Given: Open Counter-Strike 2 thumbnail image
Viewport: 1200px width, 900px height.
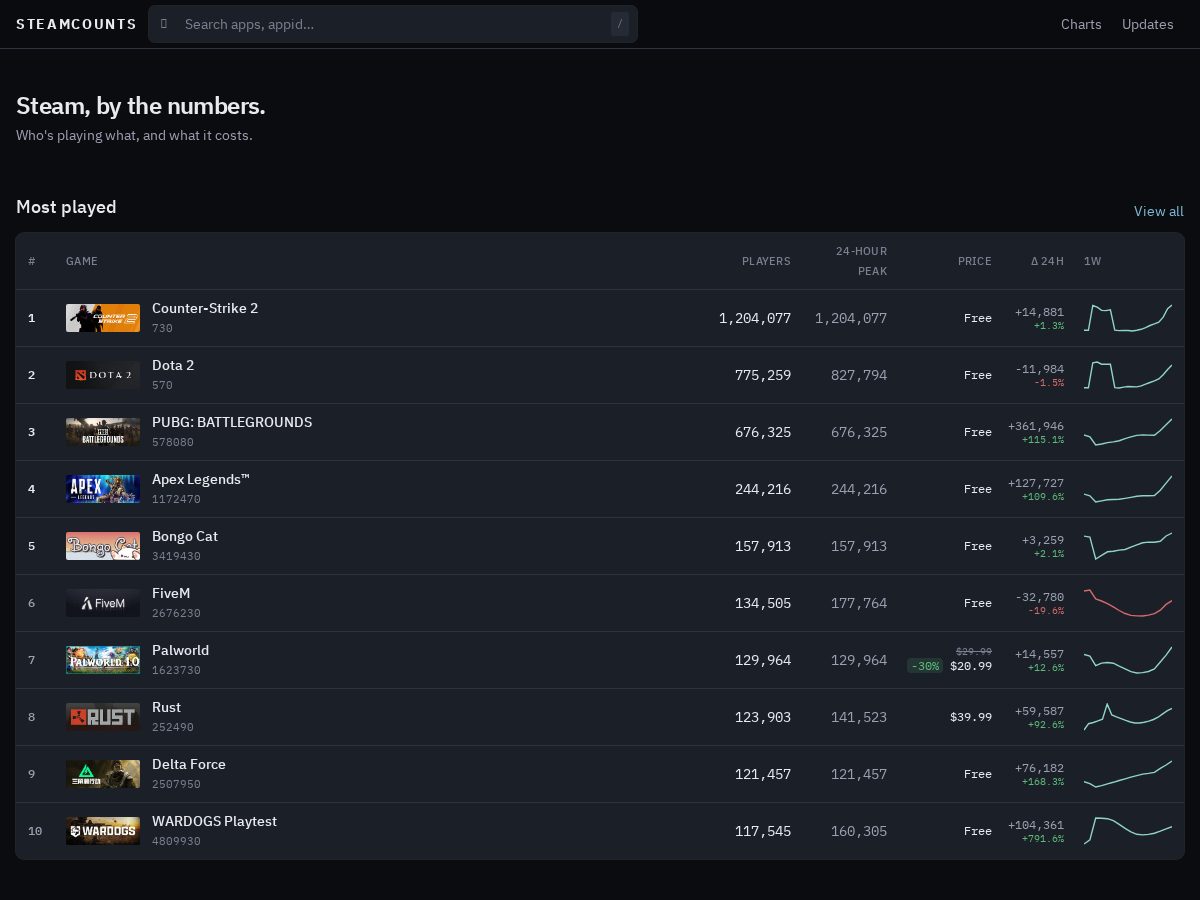Looking at the screenshot, I should click(x=103, y=318).
